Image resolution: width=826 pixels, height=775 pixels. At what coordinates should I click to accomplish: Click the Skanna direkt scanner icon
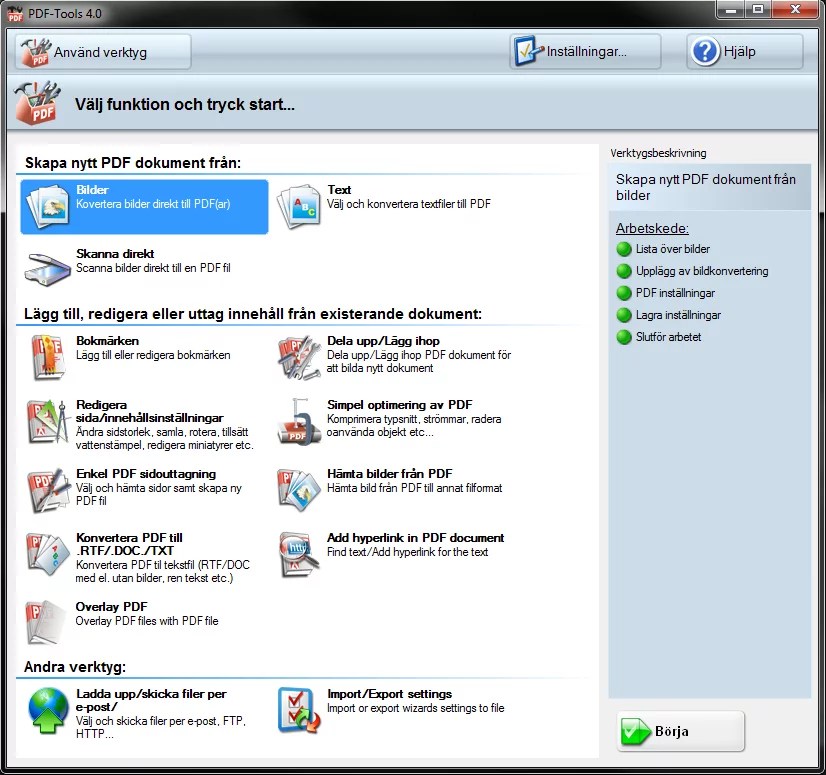47,269
